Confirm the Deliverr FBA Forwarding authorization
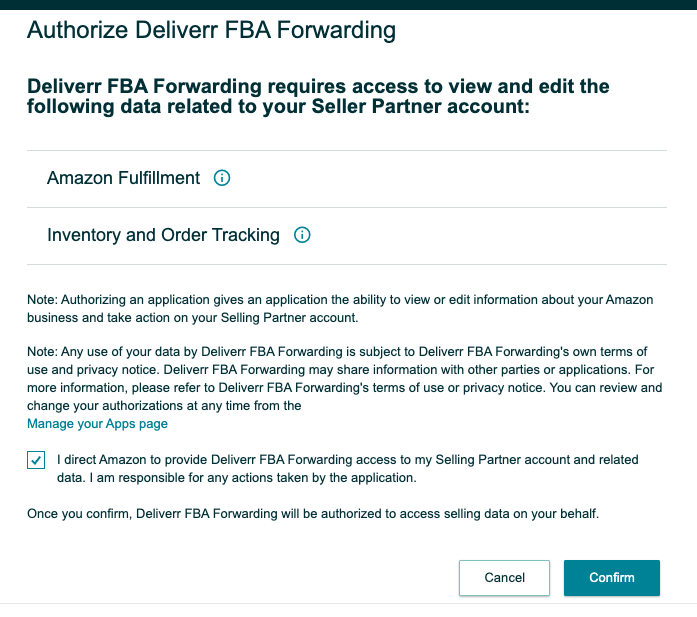697x617 pixels. coord(612,577)
